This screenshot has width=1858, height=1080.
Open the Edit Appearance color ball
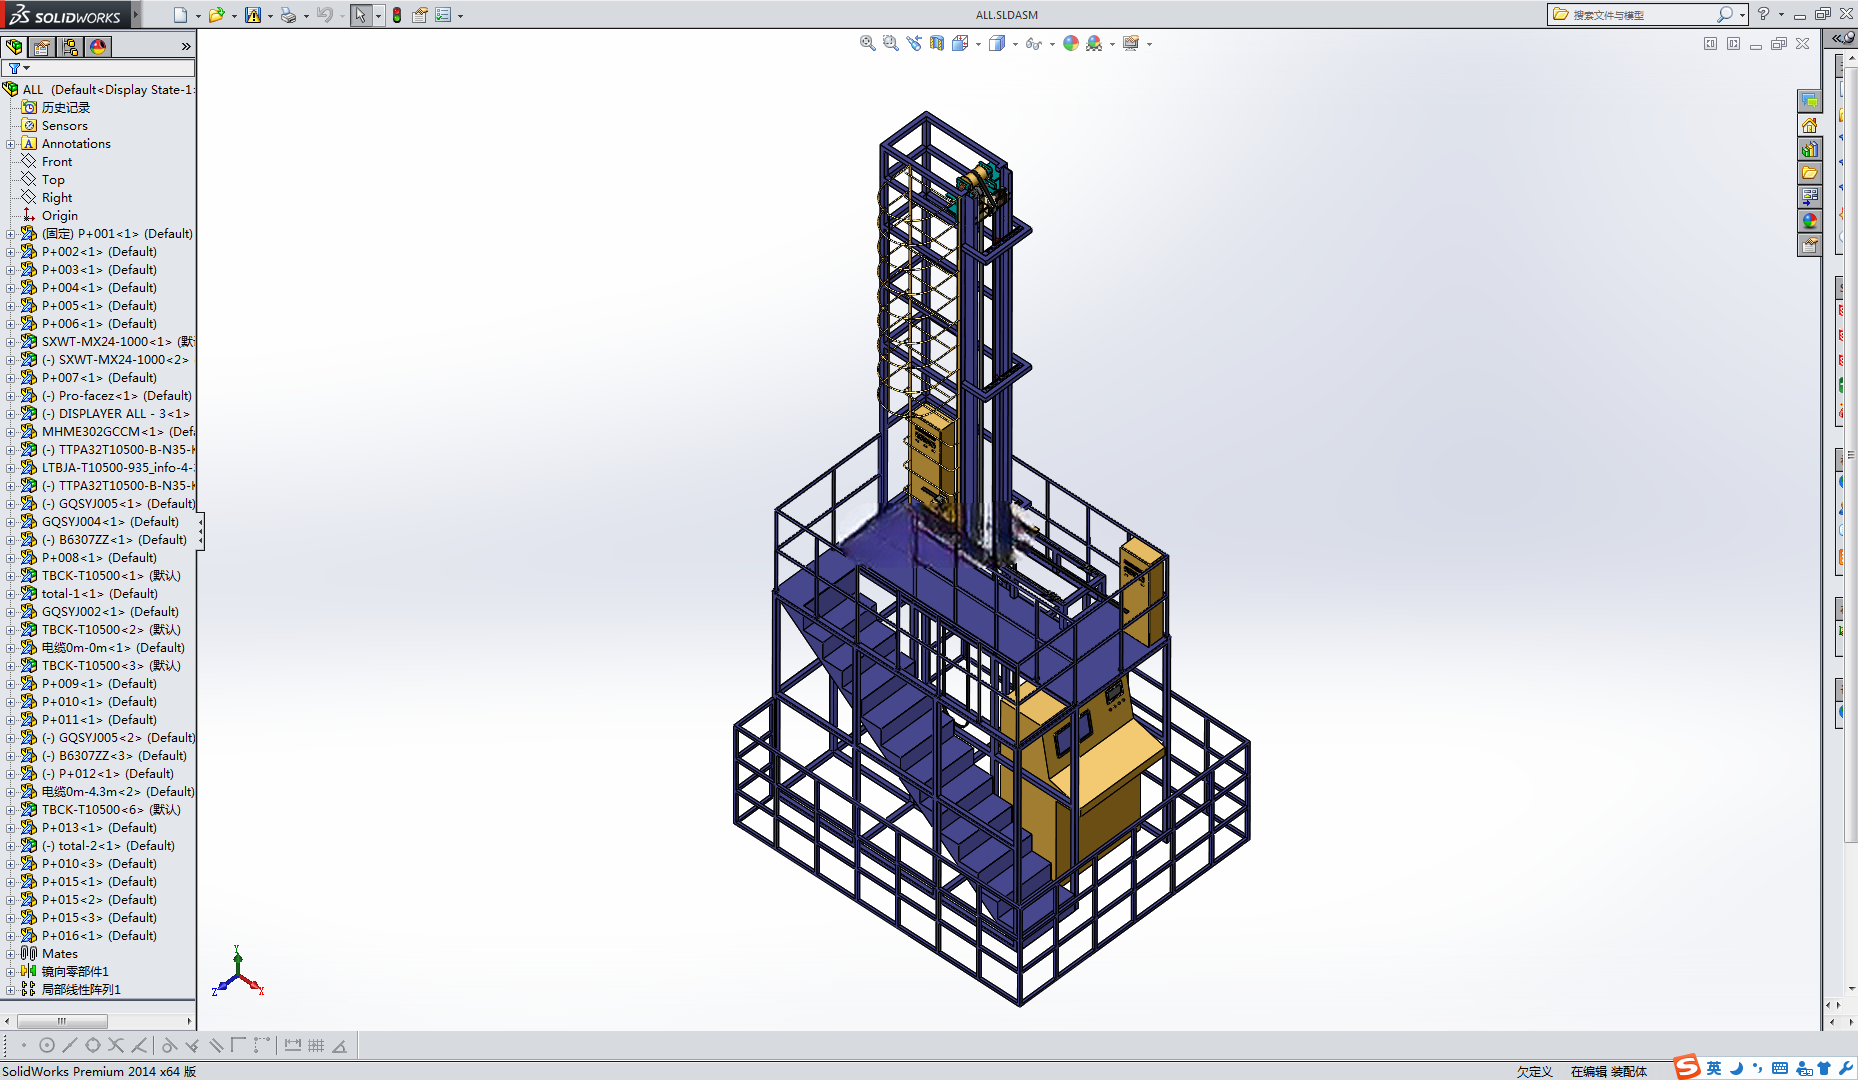[x=1071, y=43]
